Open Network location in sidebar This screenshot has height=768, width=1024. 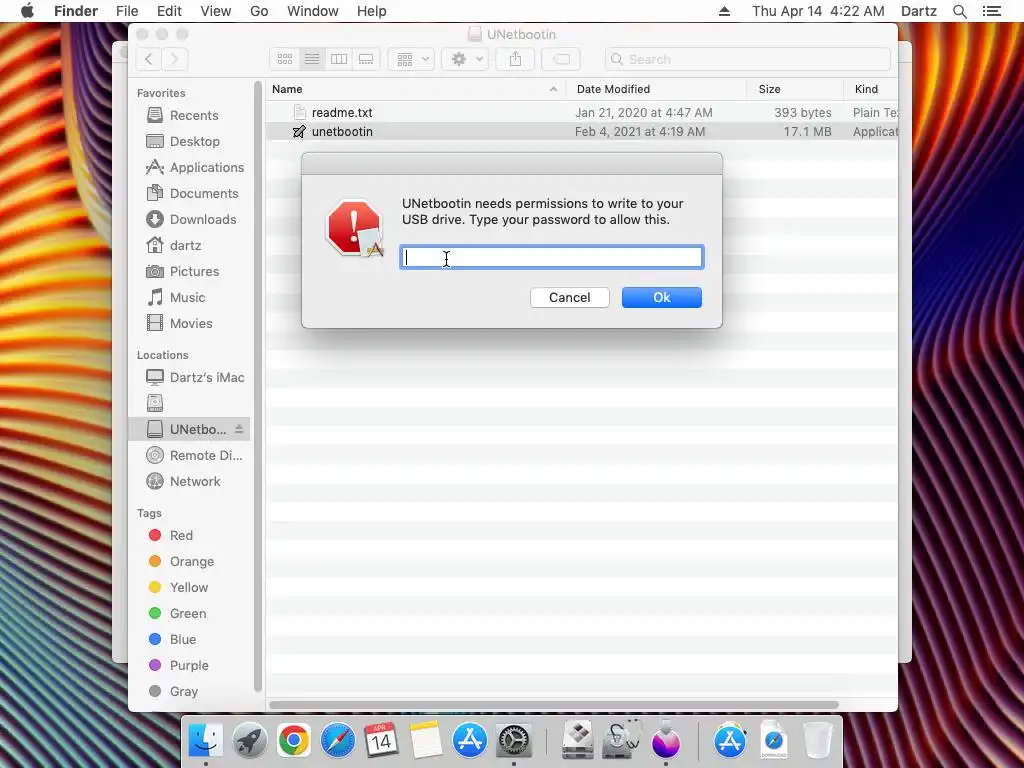(183, 481)
